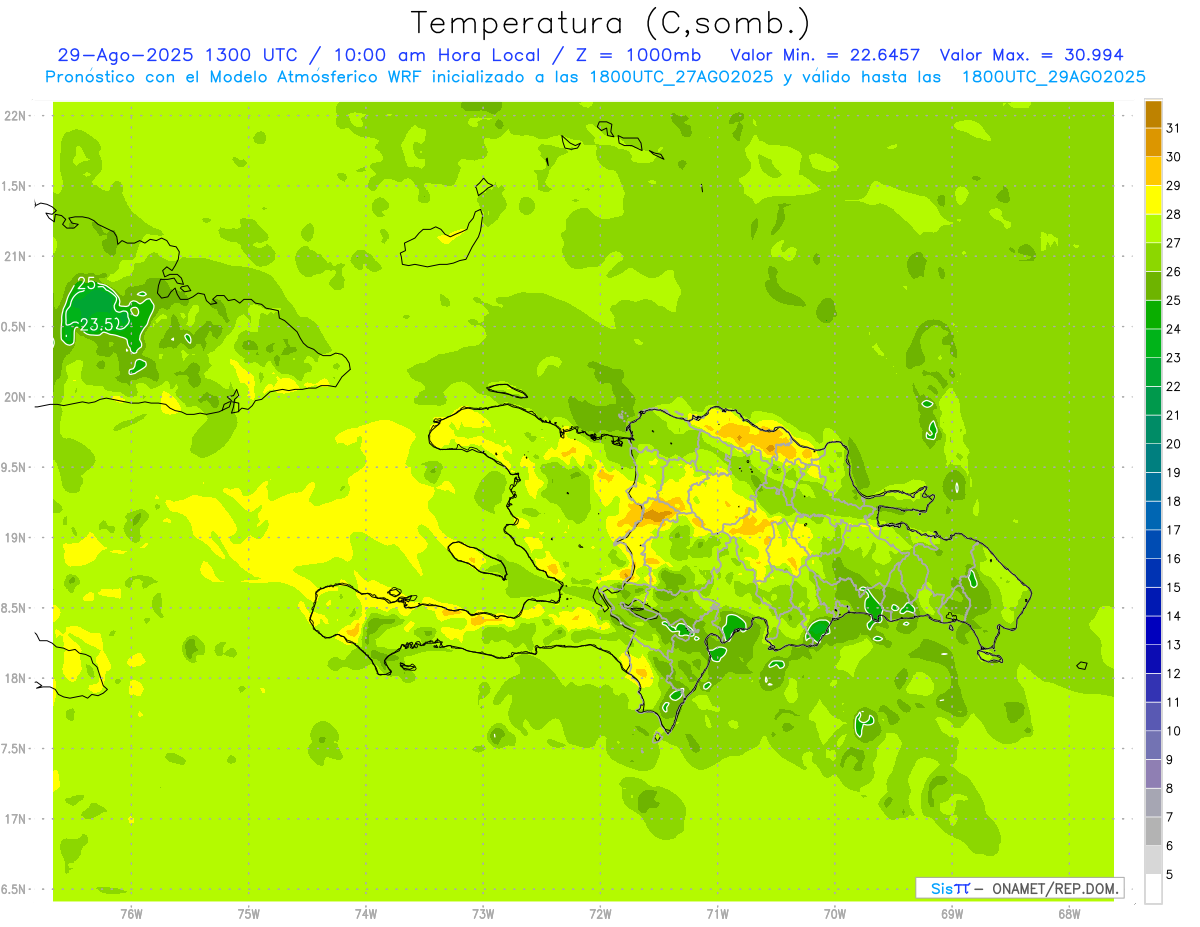Pick the yellow legend swatch between 28 and 29
The image size is (1200, 927).
coord(1153,200)
